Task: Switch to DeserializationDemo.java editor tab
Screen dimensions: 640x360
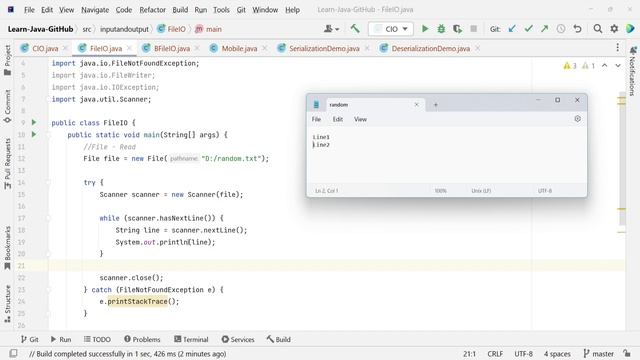Action: (x=431, y=48)
